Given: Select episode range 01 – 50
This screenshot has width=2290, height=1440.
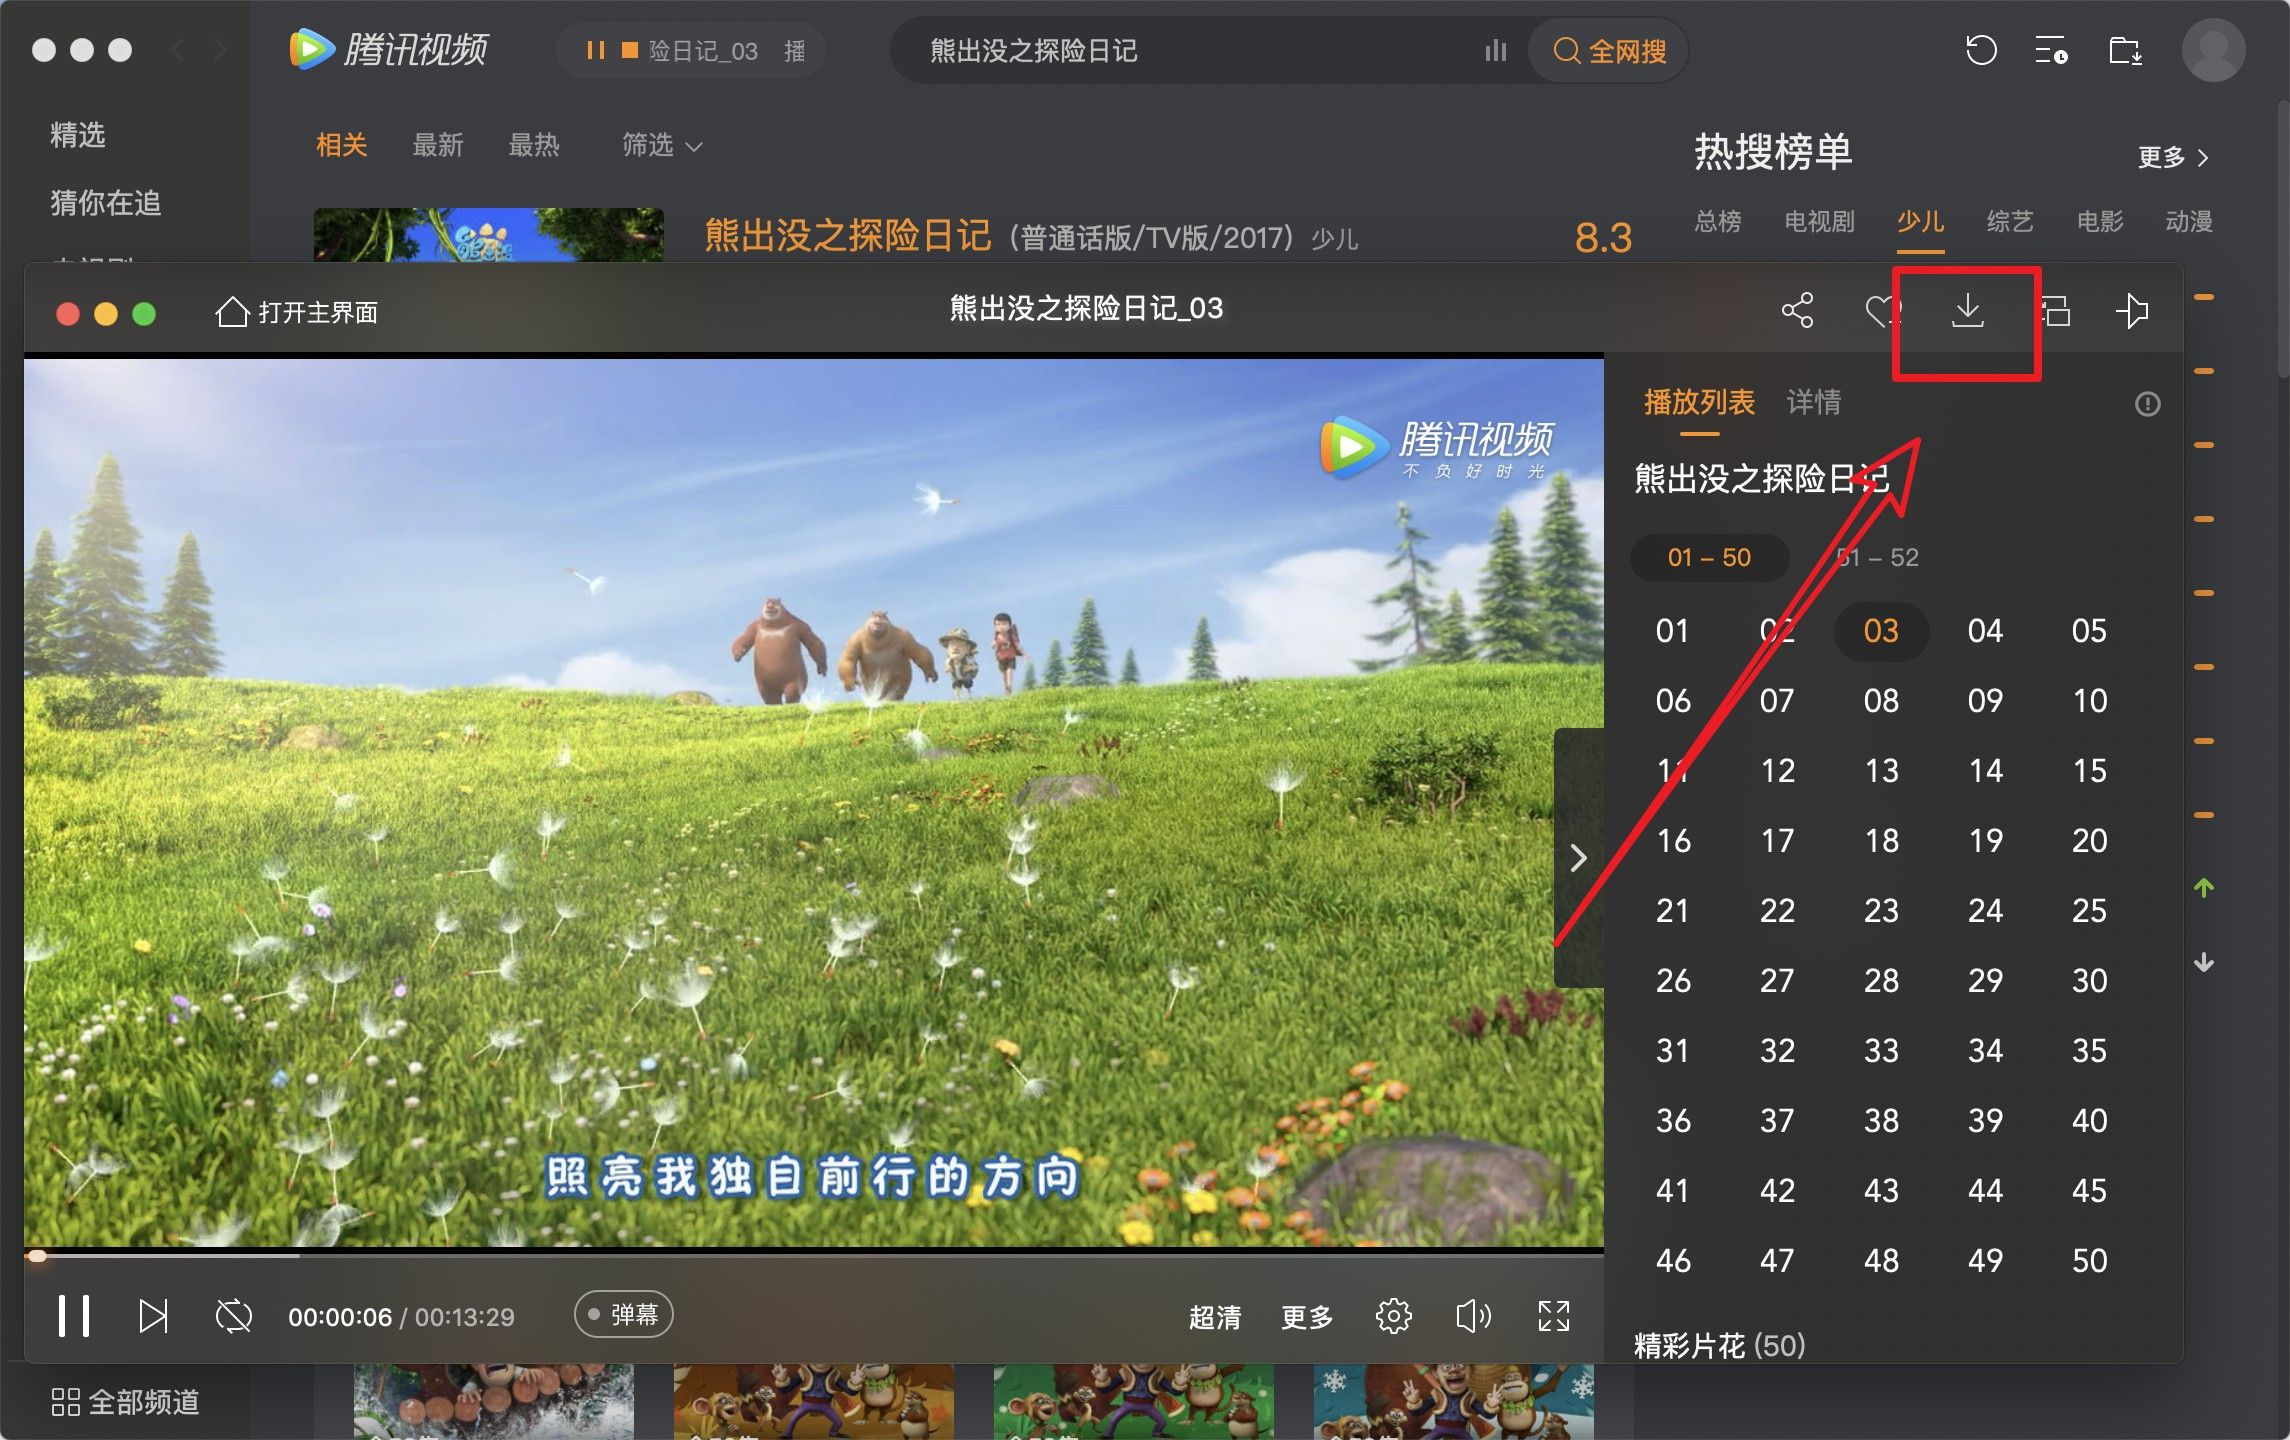Looking at the screenshot, I should pyautogui.click(x=1709, y=557).
